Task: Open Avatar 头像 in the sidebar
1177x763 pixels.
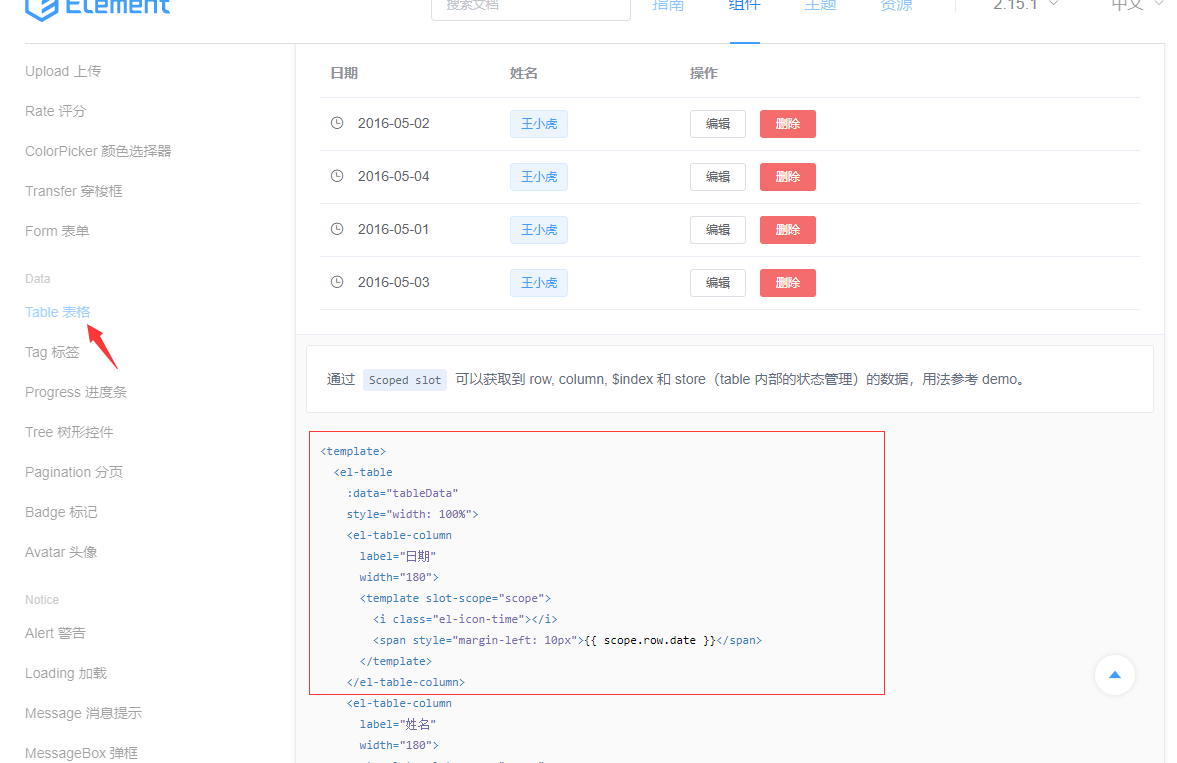Action: coord(61,552)
